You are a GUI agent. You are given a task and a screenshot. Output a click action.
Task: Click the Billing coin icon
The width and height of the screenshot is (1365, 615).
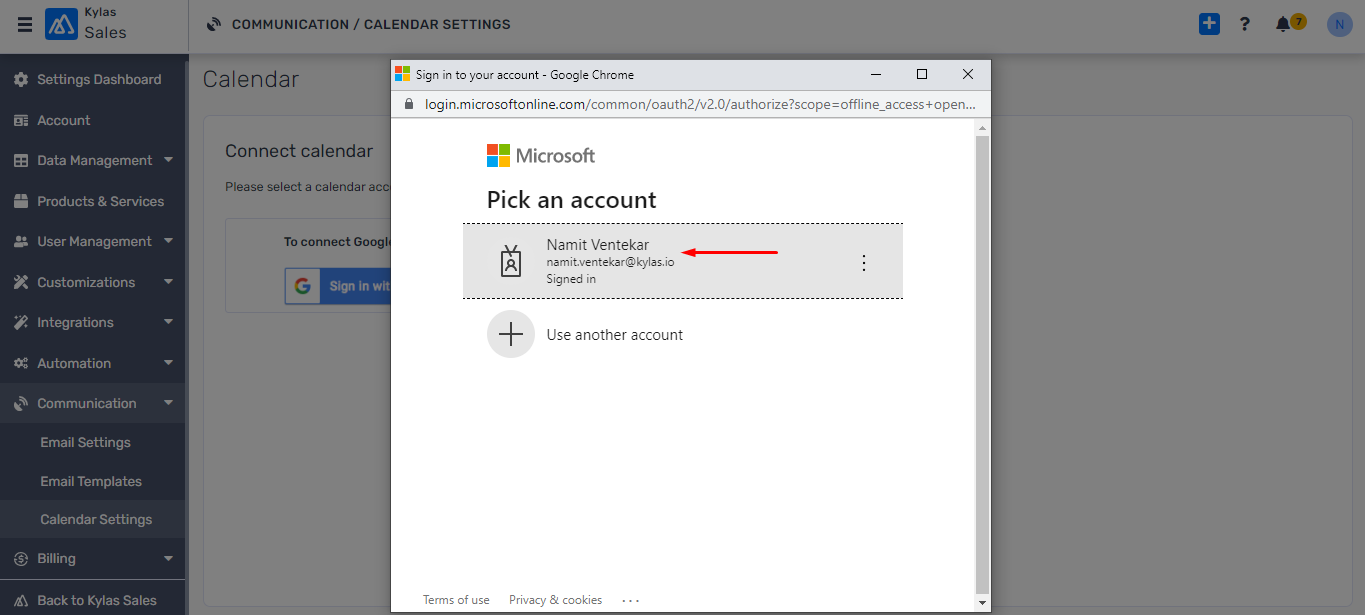click(x=20, y=558)
